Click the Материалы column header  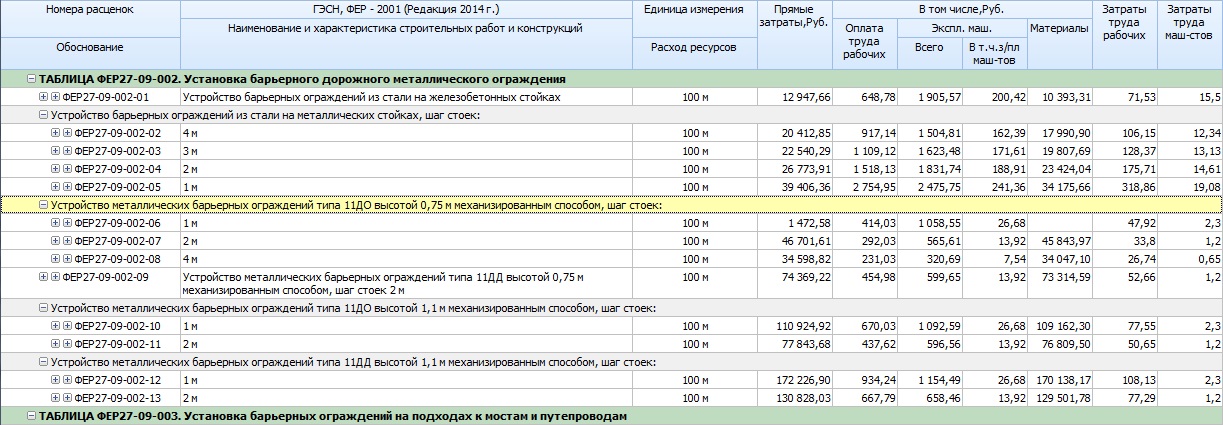pos(1058,29)
